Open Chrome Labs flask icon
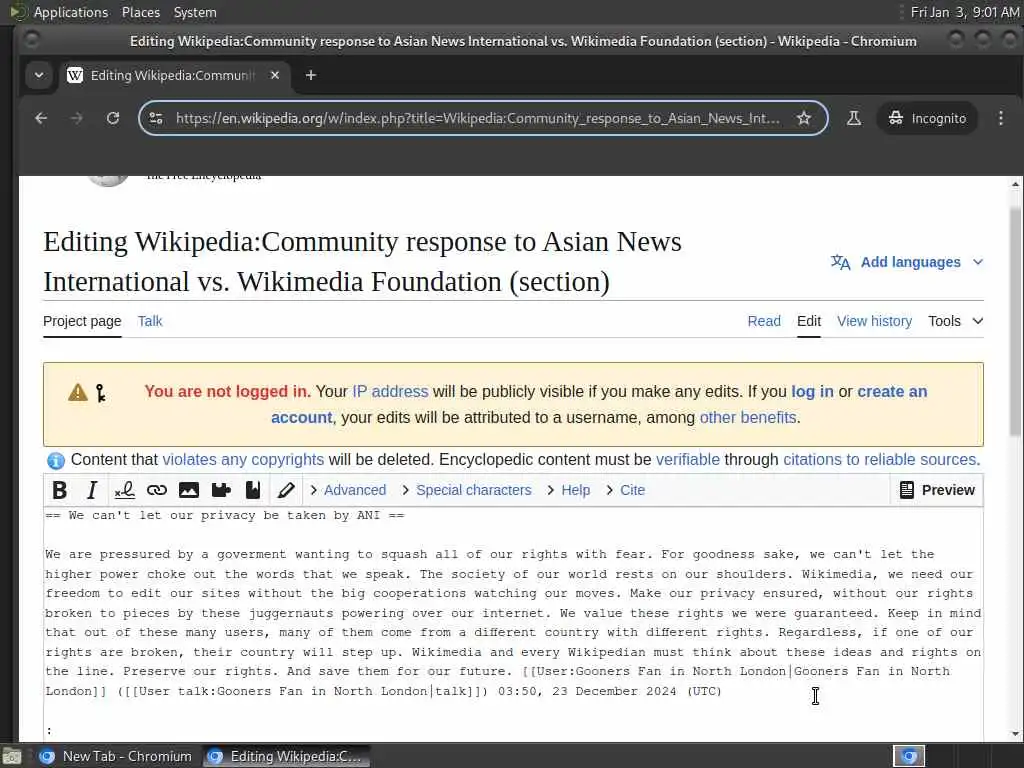 pos(854,118)
